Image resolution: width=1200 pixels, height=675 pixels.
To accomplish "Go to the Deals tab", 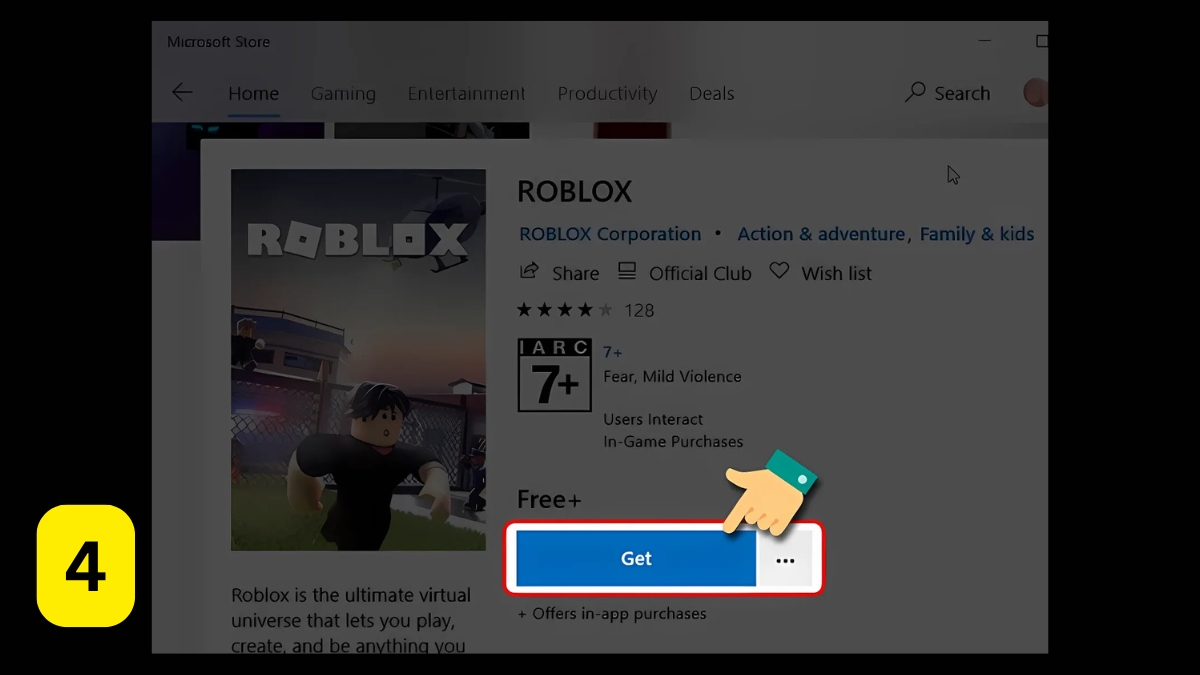I will pyautogui.click(x=712, y=93).
